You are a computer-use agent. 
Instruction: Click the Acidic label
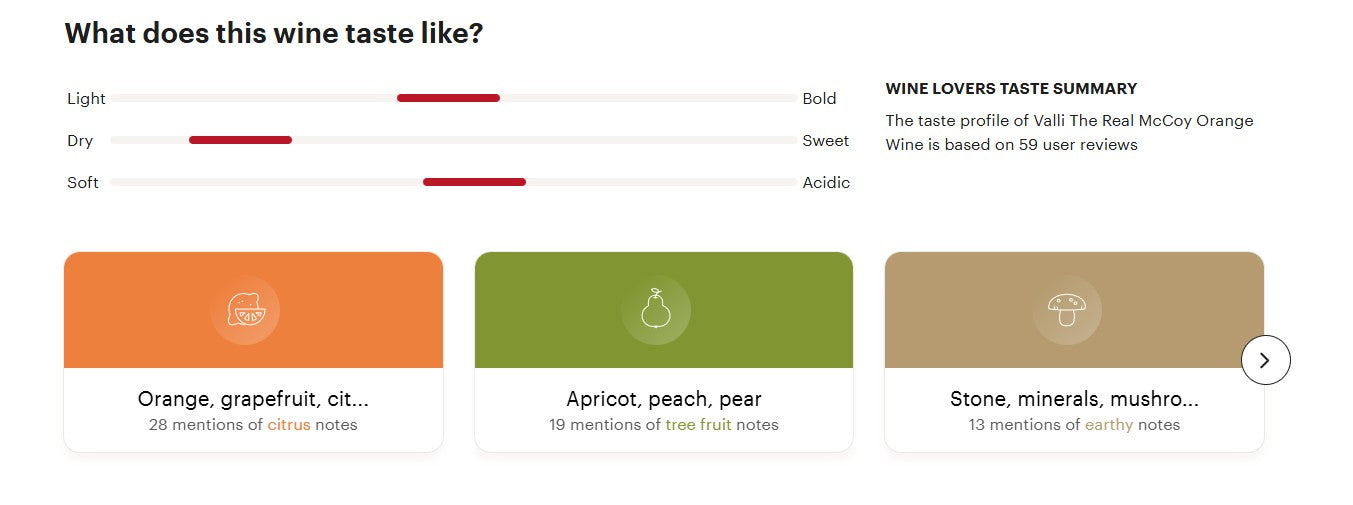(826, 182)
